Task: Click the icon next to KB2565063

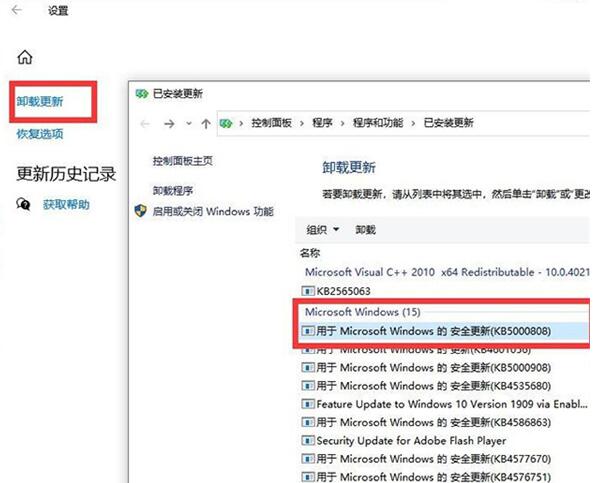Action: pyautogui.click(x=308, y=291)
